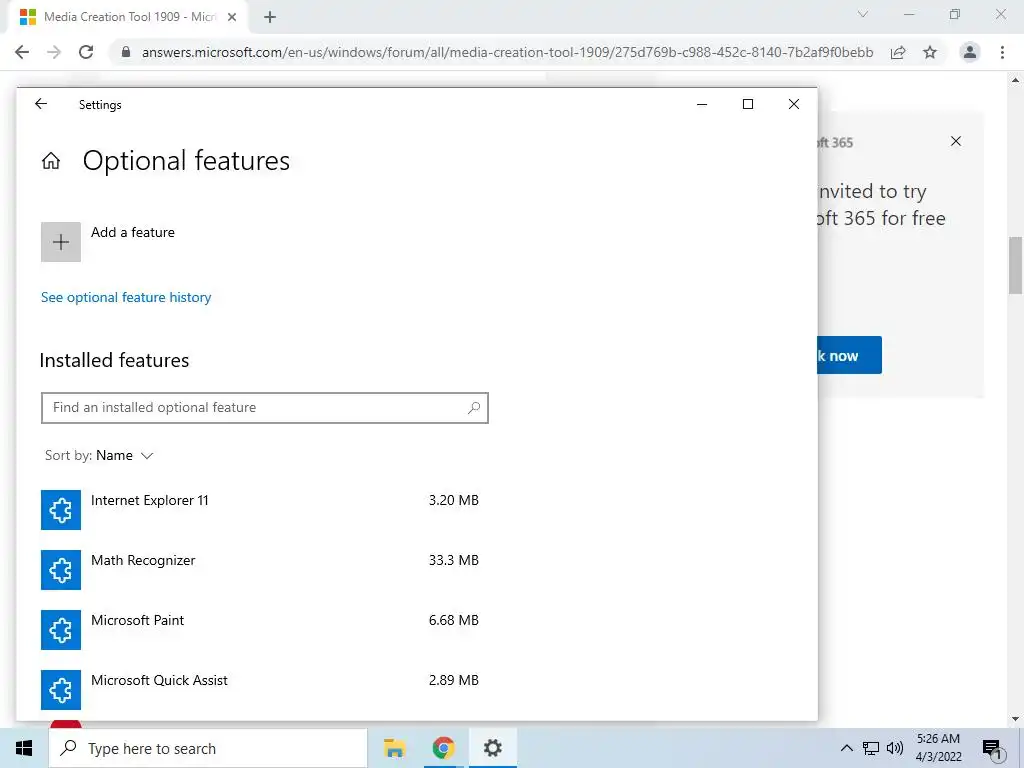This screenshot has width=1024, height=768.
Task: Dismiss the Microsoft 365 promo banner
Action: (x=956, y=141)
